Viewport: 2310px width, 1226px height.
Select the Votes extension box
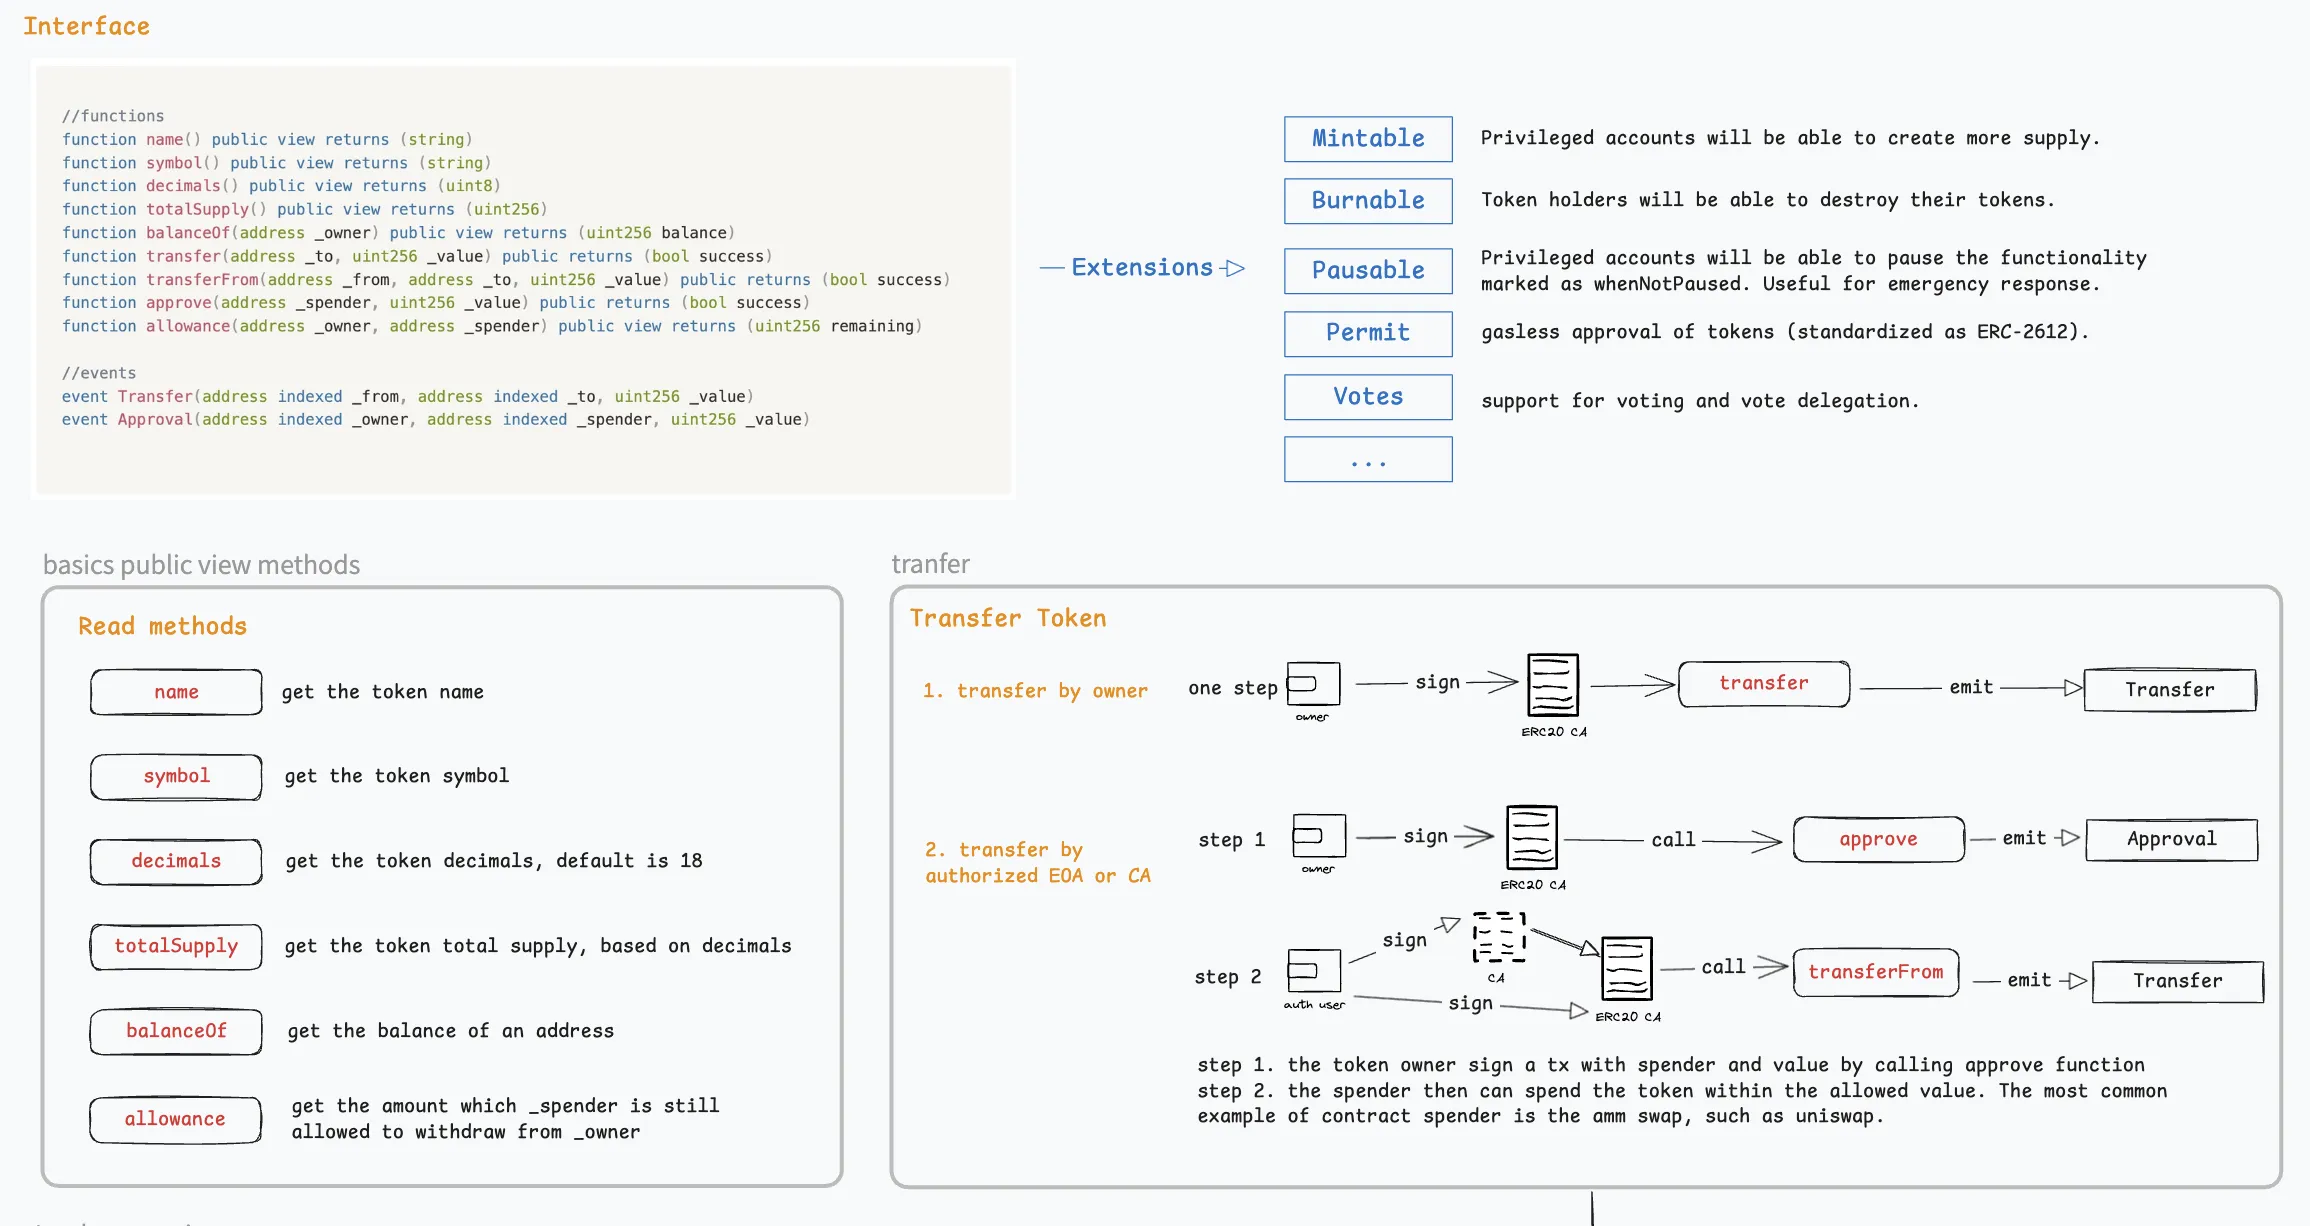click(1367, 397)
